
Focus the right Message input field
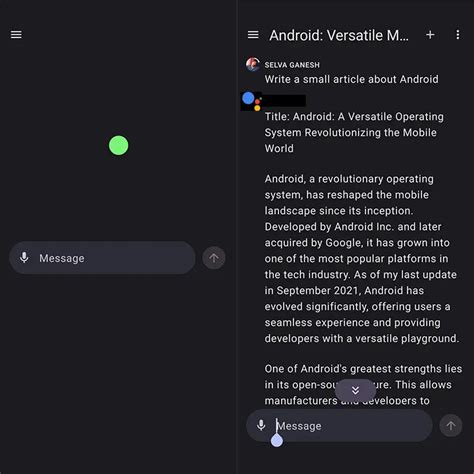339,425
